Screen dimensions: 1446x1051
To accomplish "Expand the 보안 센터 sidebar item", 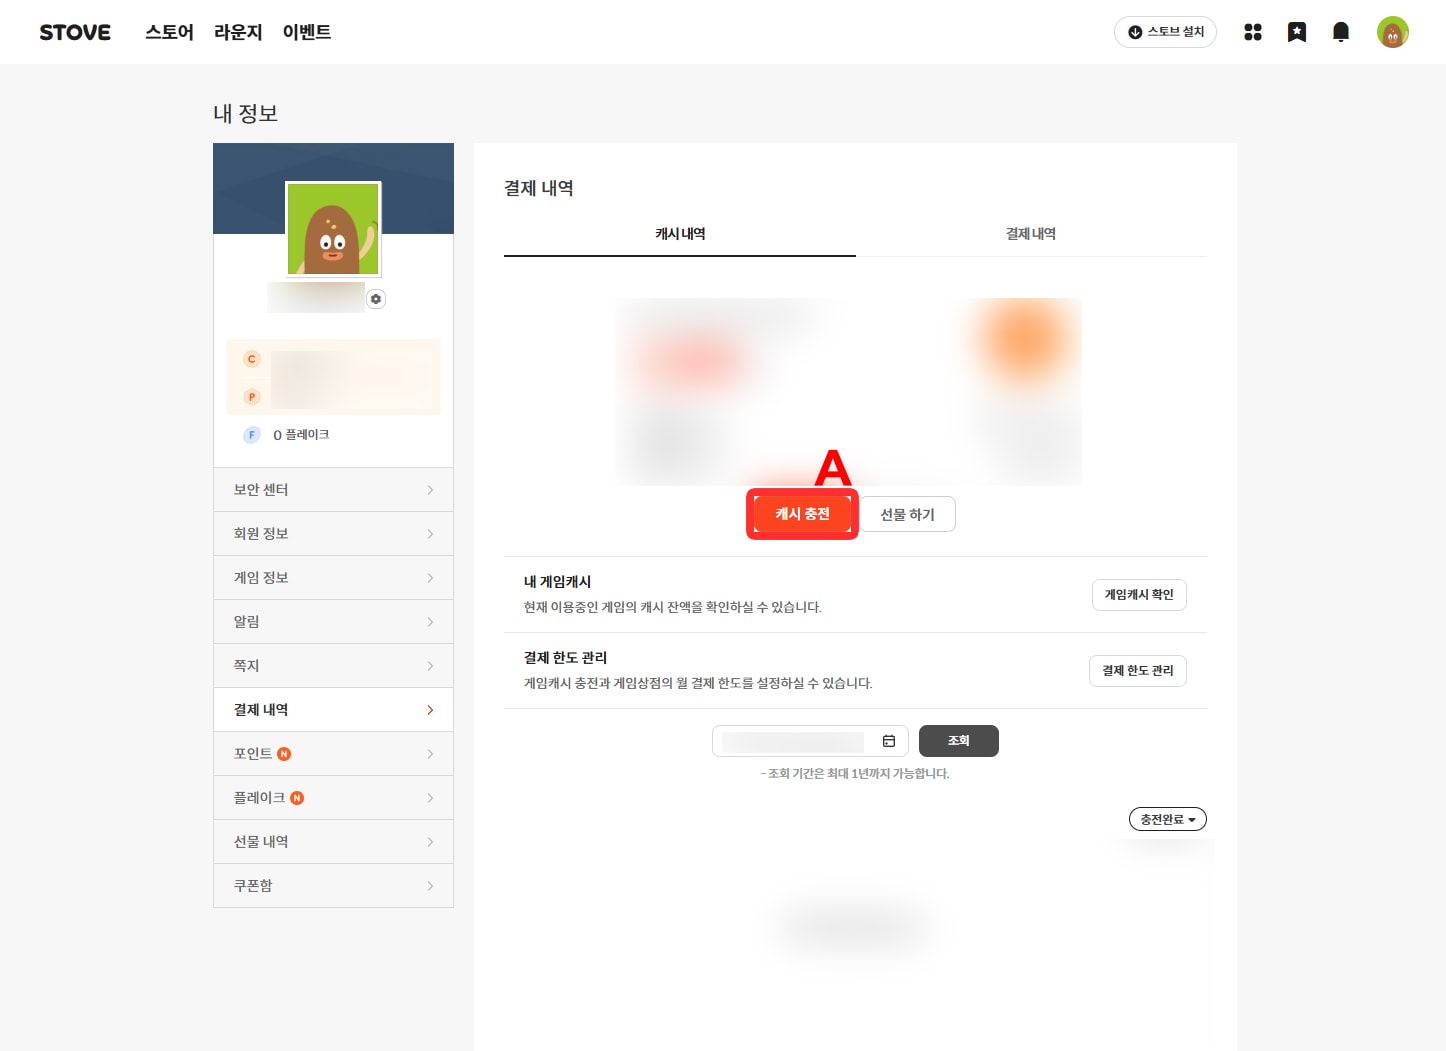I will tap(333, 490).
